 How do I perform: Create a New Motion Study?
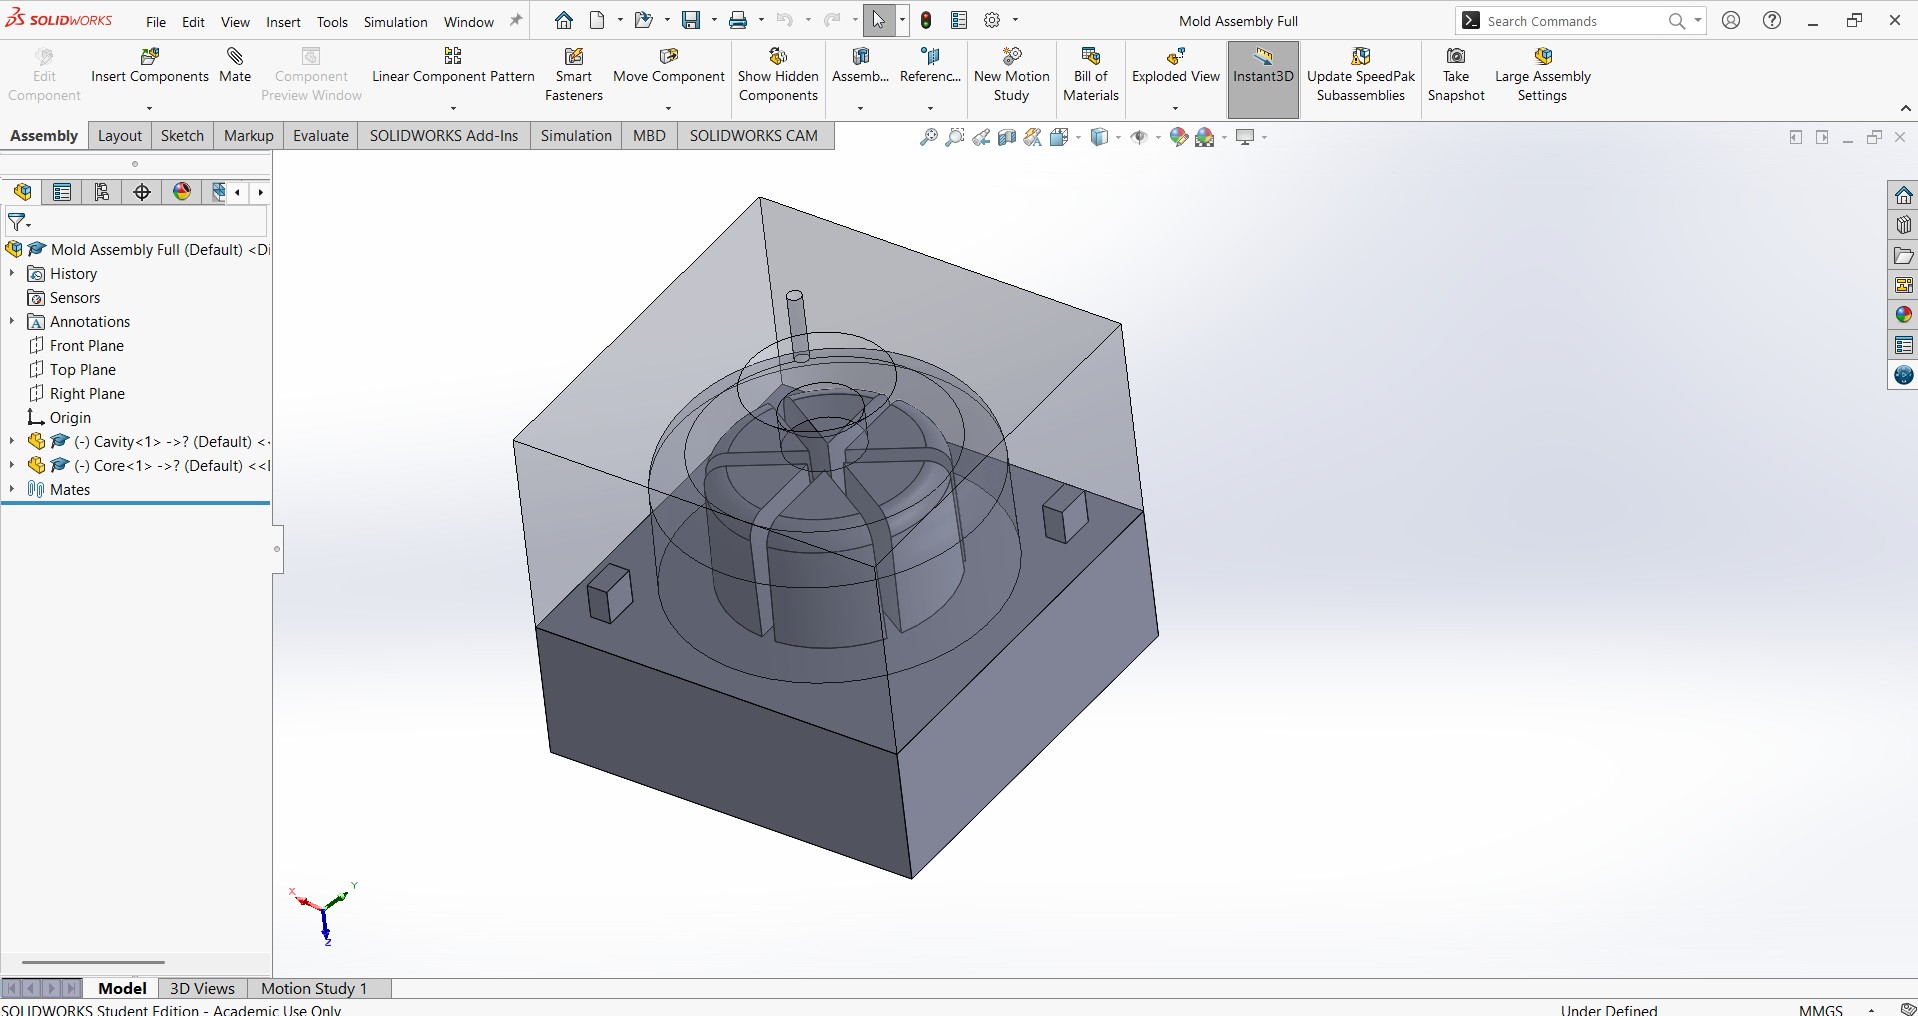1012,75
